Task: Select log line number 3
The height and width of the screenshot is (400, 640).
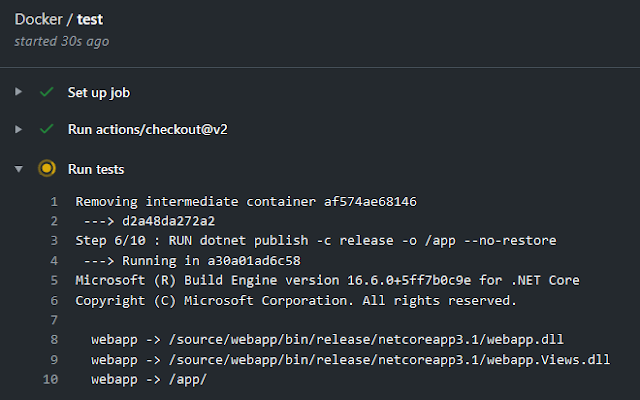Action: (x=54, y=241)
